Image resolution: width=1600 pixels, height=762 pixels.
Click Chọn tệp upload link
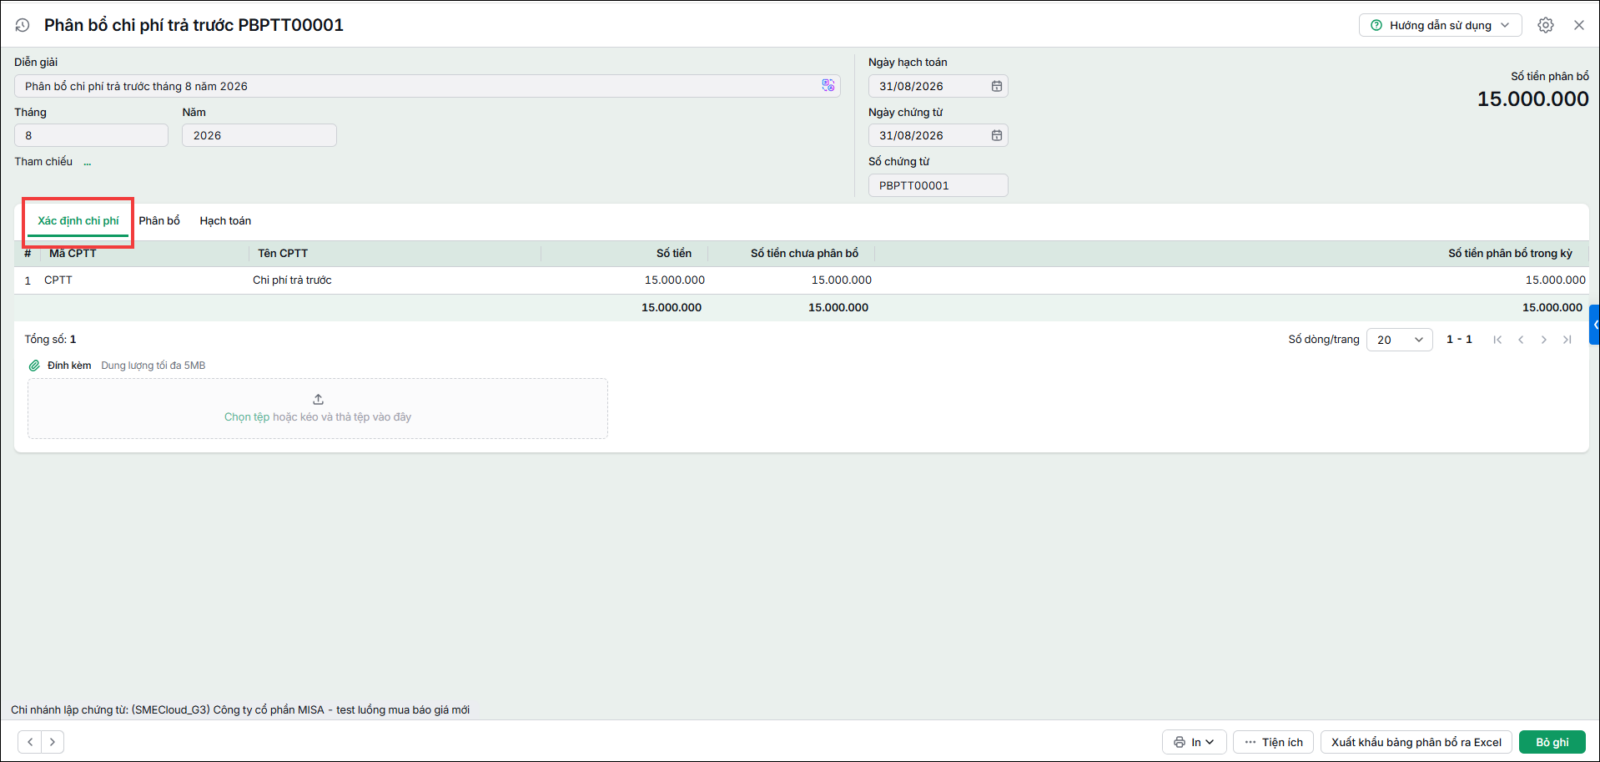tap(247, 417)
